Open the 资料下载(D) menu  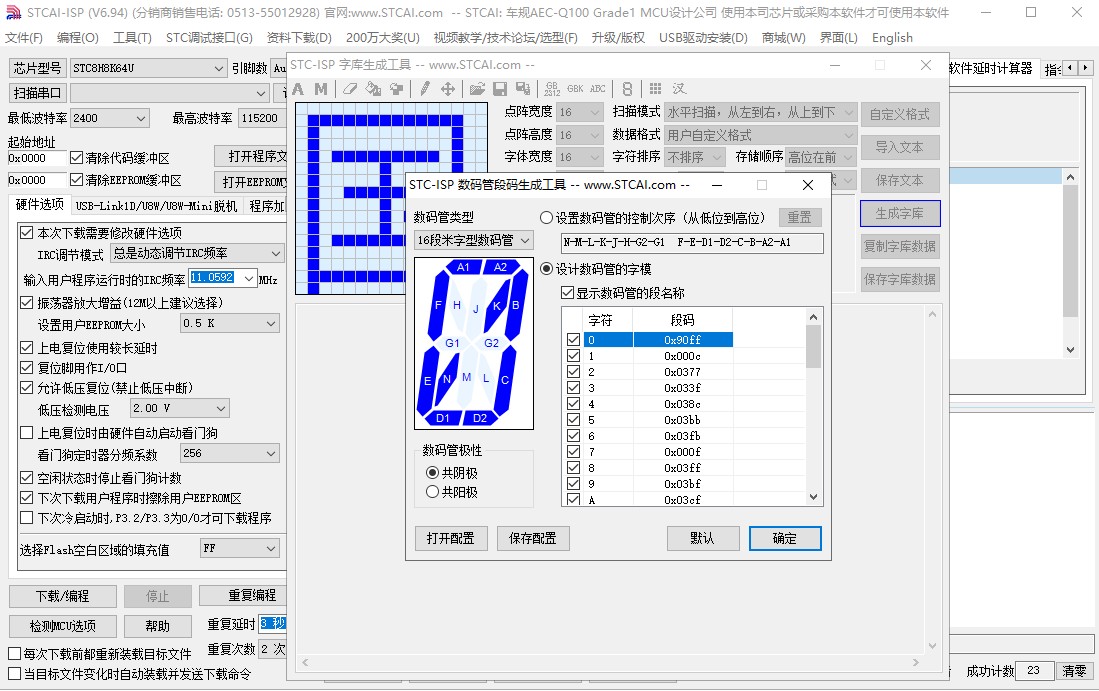(299, 38)
